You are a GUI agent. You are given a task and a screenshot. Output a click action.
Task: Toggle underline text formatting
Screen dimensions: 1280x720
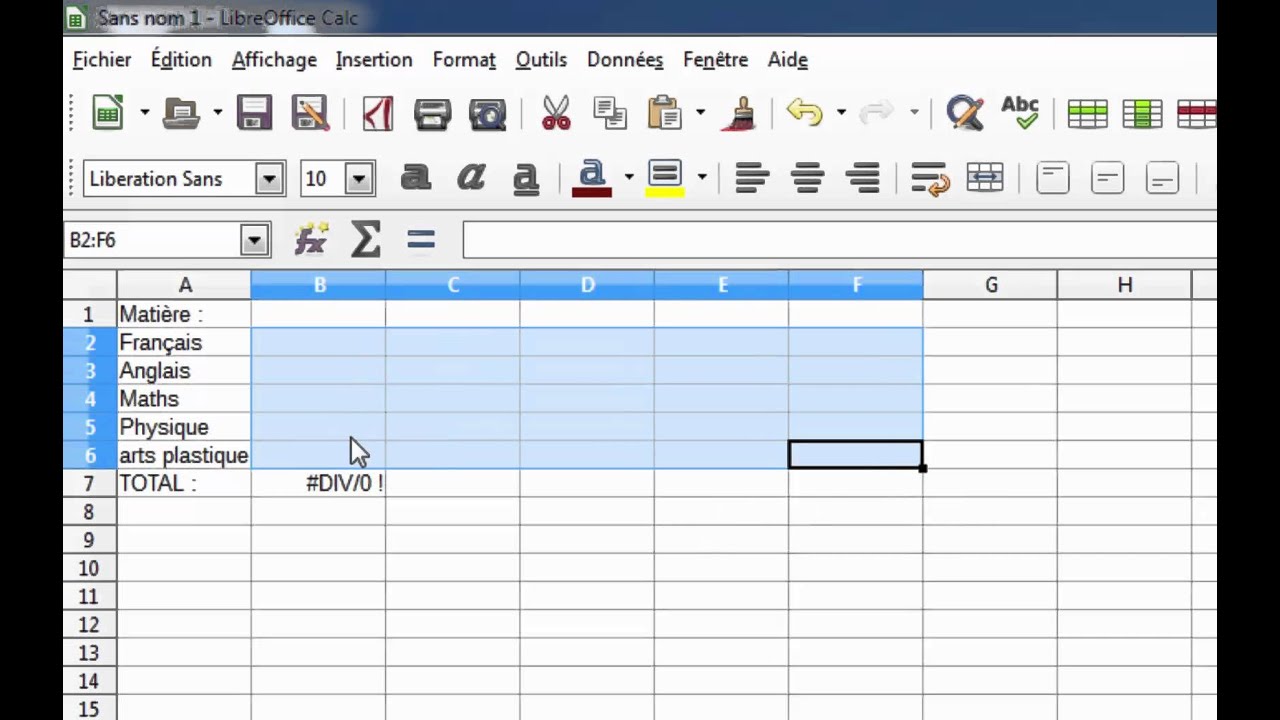525,179
